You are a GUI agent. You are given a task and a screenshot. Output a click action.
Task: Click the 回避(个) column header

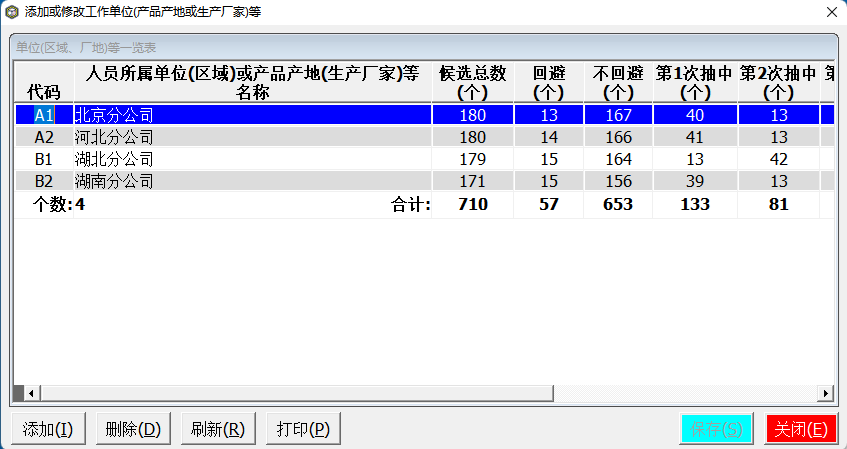pos(549,82)
